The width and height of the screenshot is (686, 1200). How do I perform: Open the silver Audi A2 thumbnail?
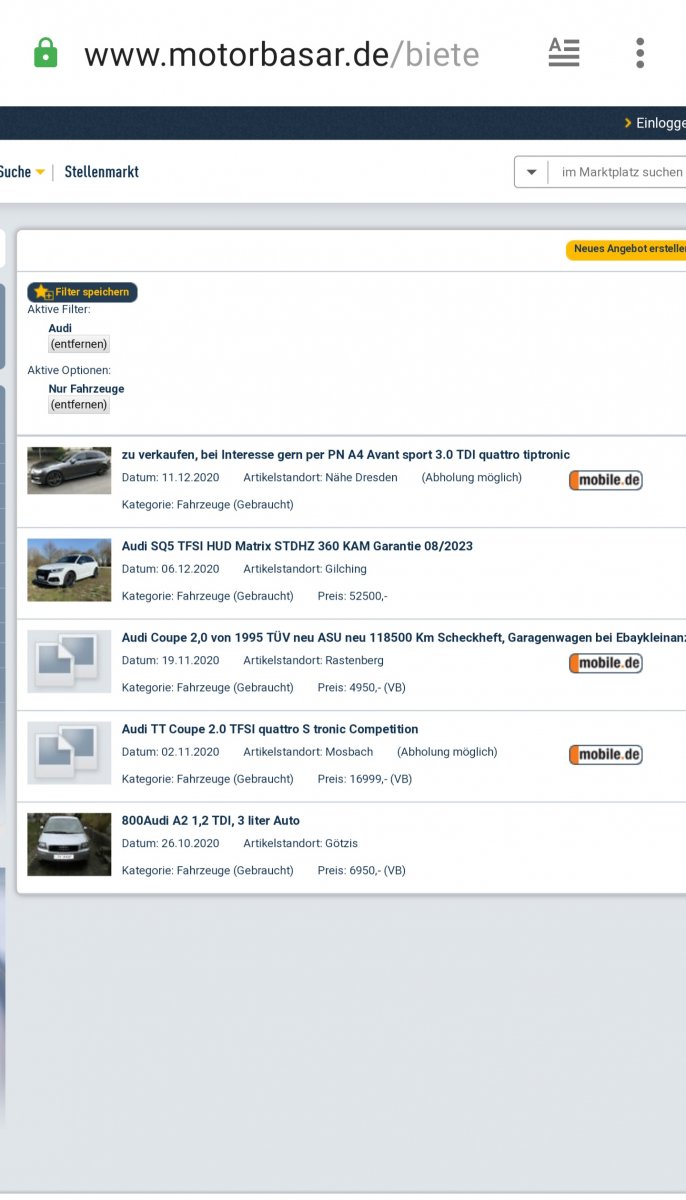coord(69,844)
